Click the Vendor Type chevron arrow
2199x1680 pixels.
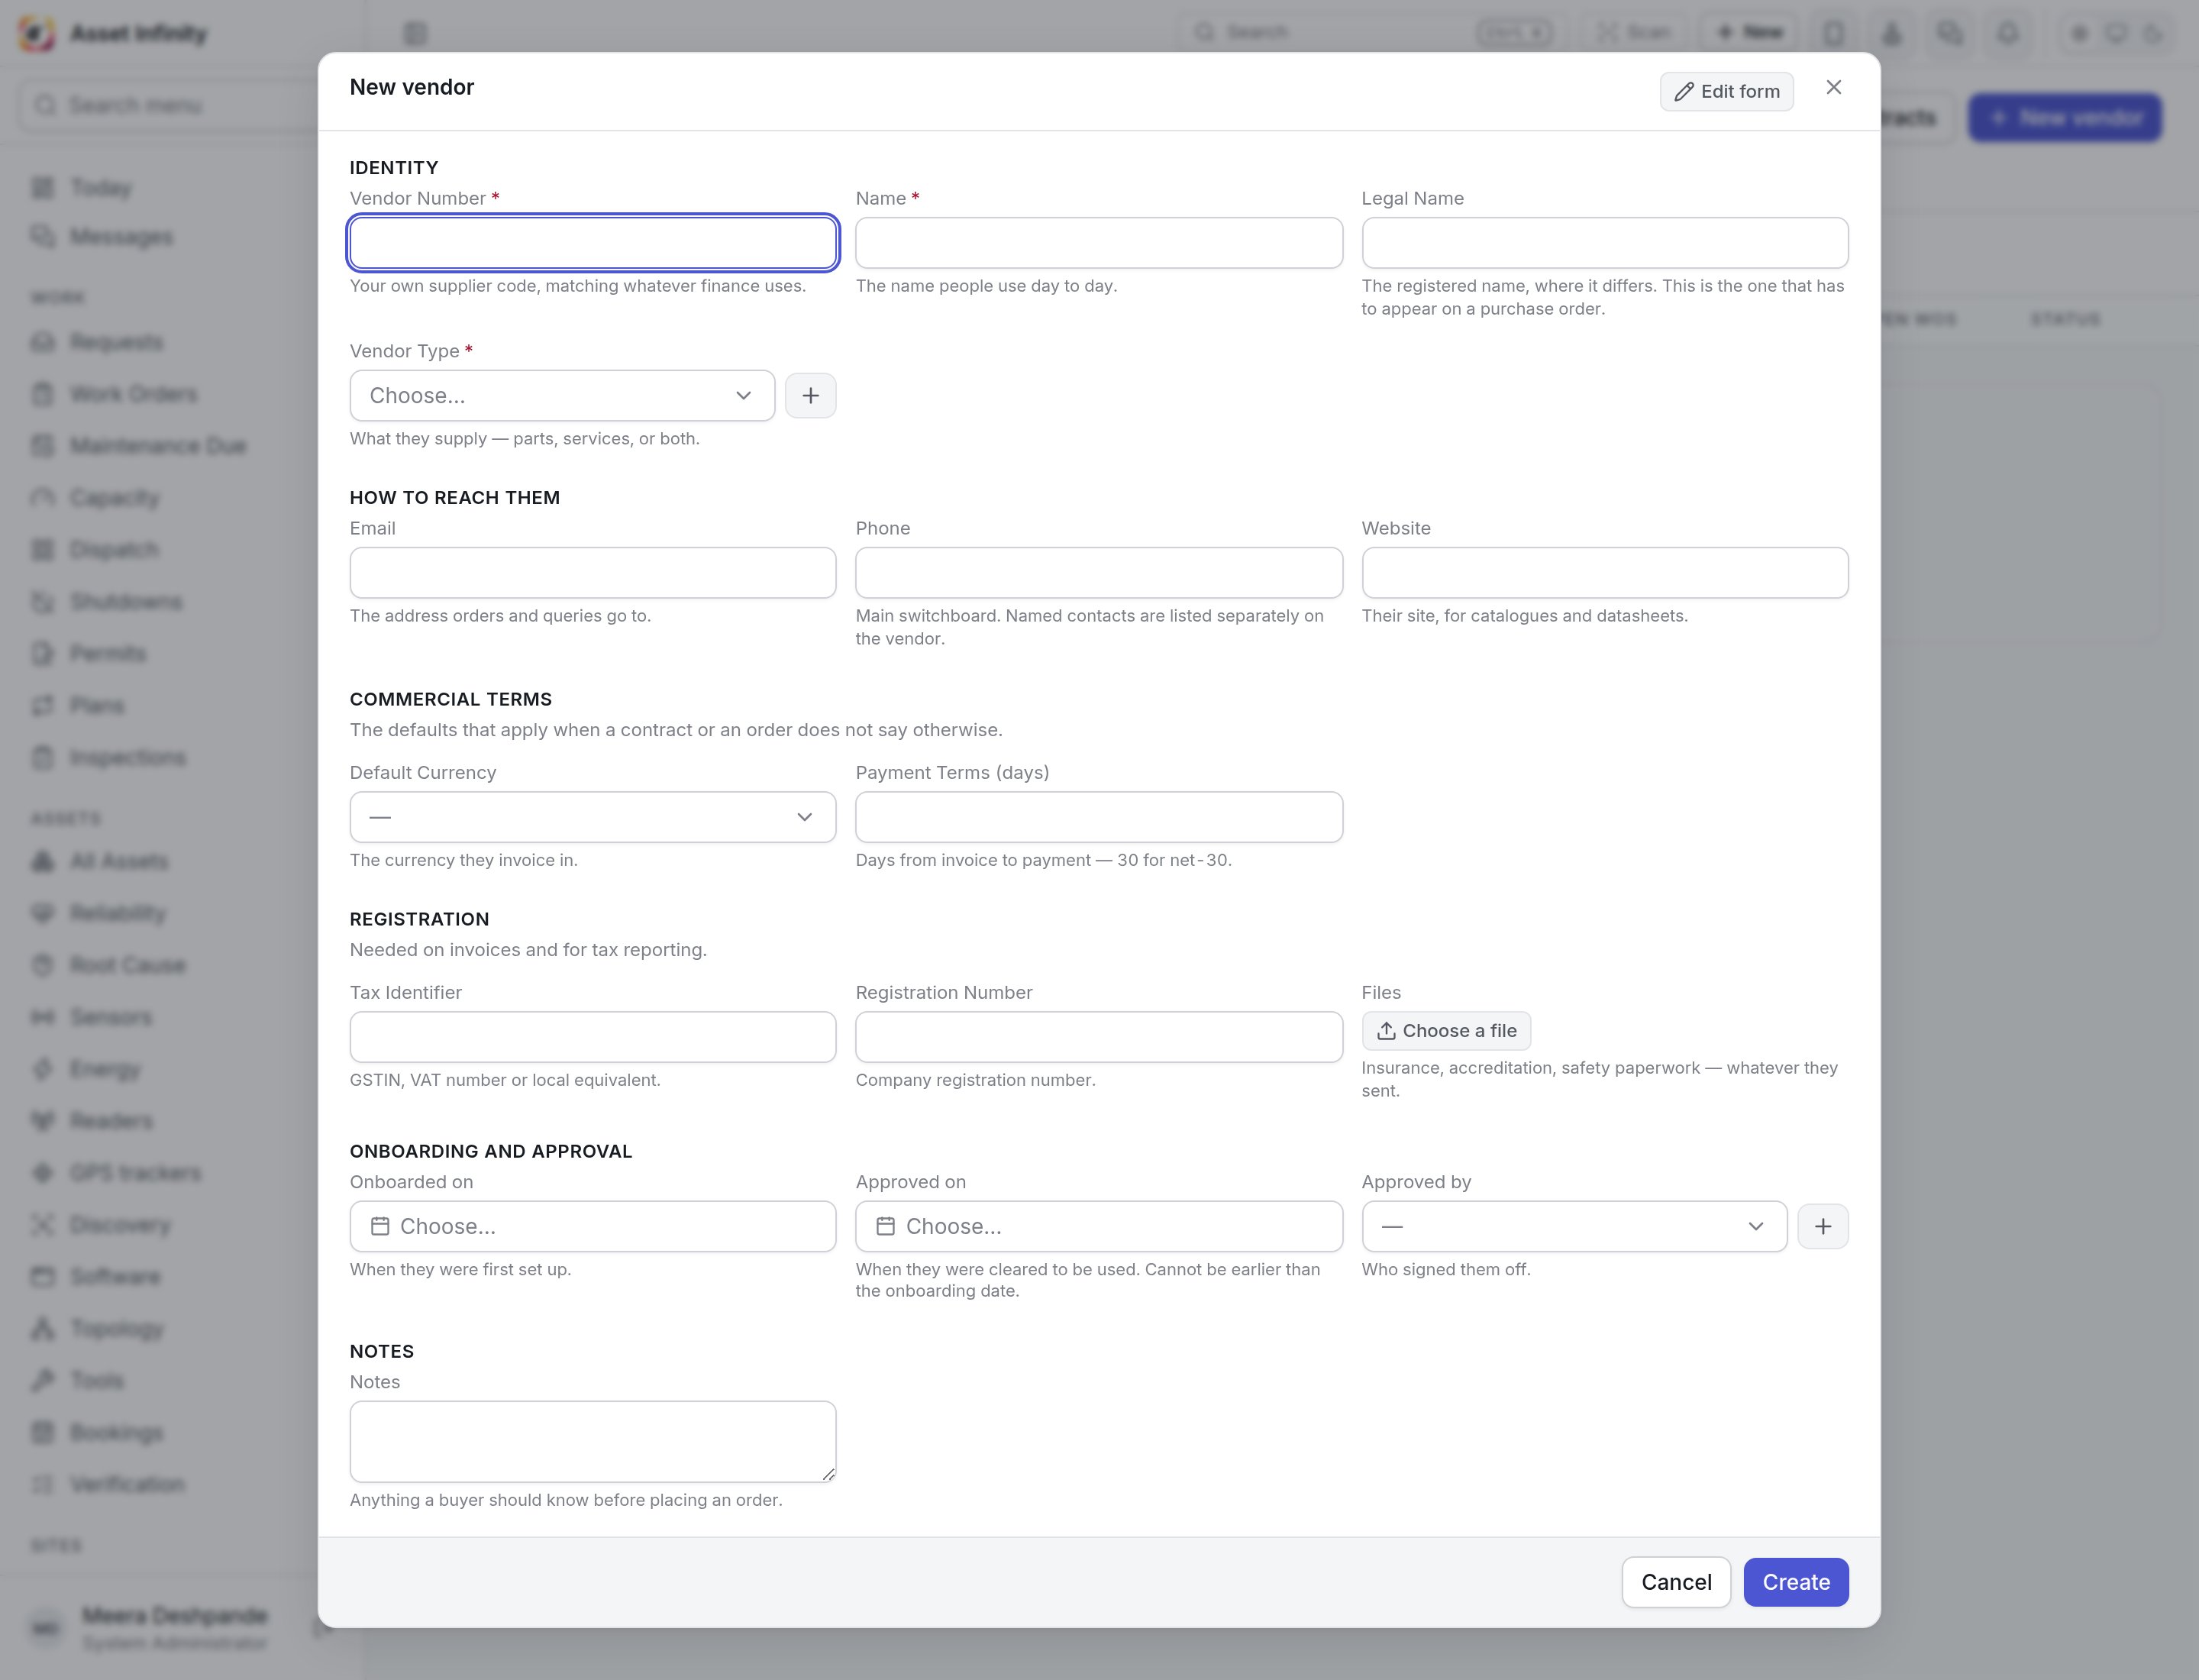(743, 395)
